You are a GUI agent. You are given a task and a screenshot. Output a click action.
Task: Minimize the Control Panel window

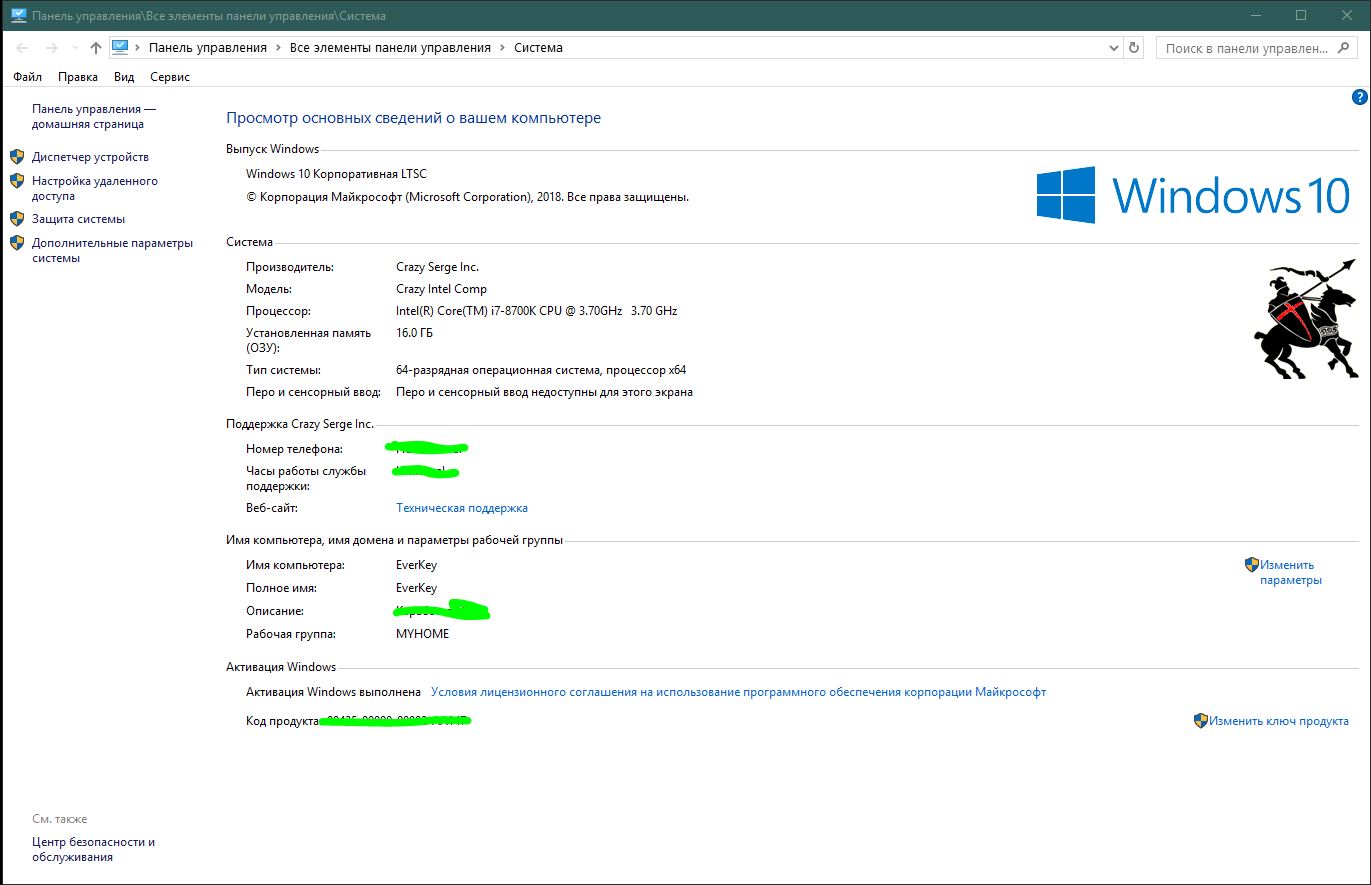1255,16
